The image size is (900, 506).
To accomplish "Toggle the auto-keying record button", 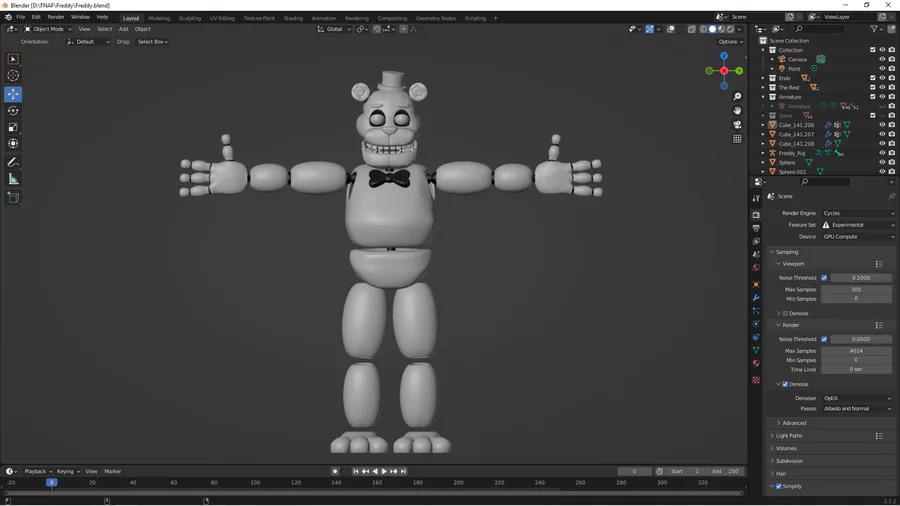I will (335, 472).
